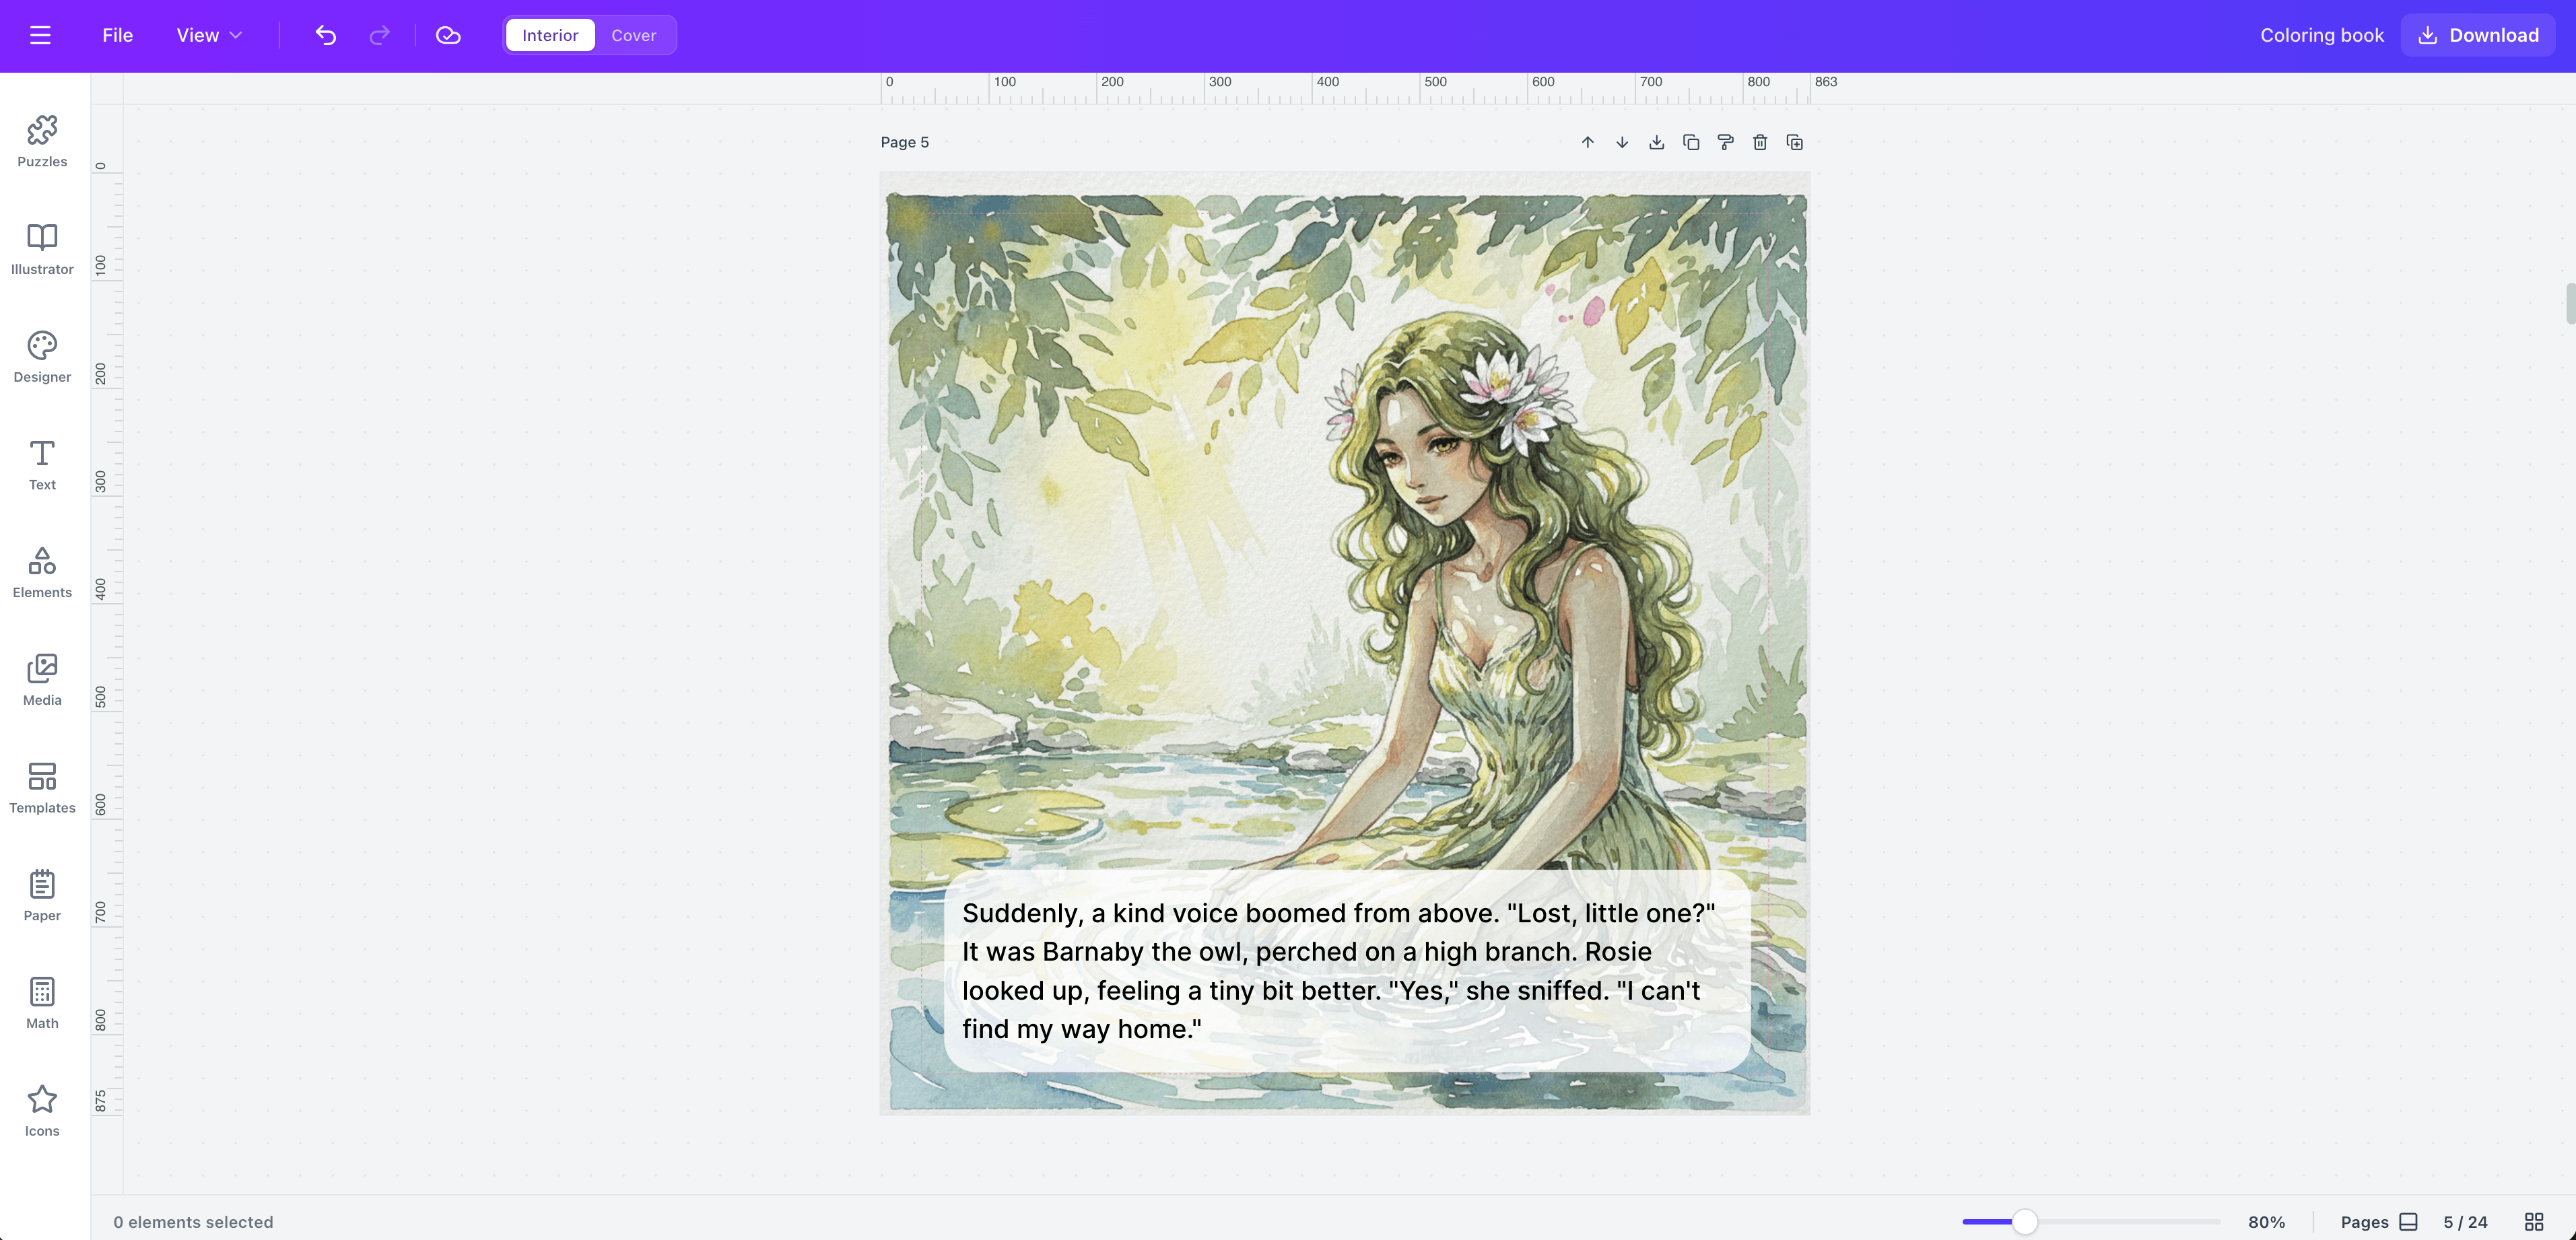Open the Media panel
This screenshot has width=2576, height=1240.
[x=41, y=679]
